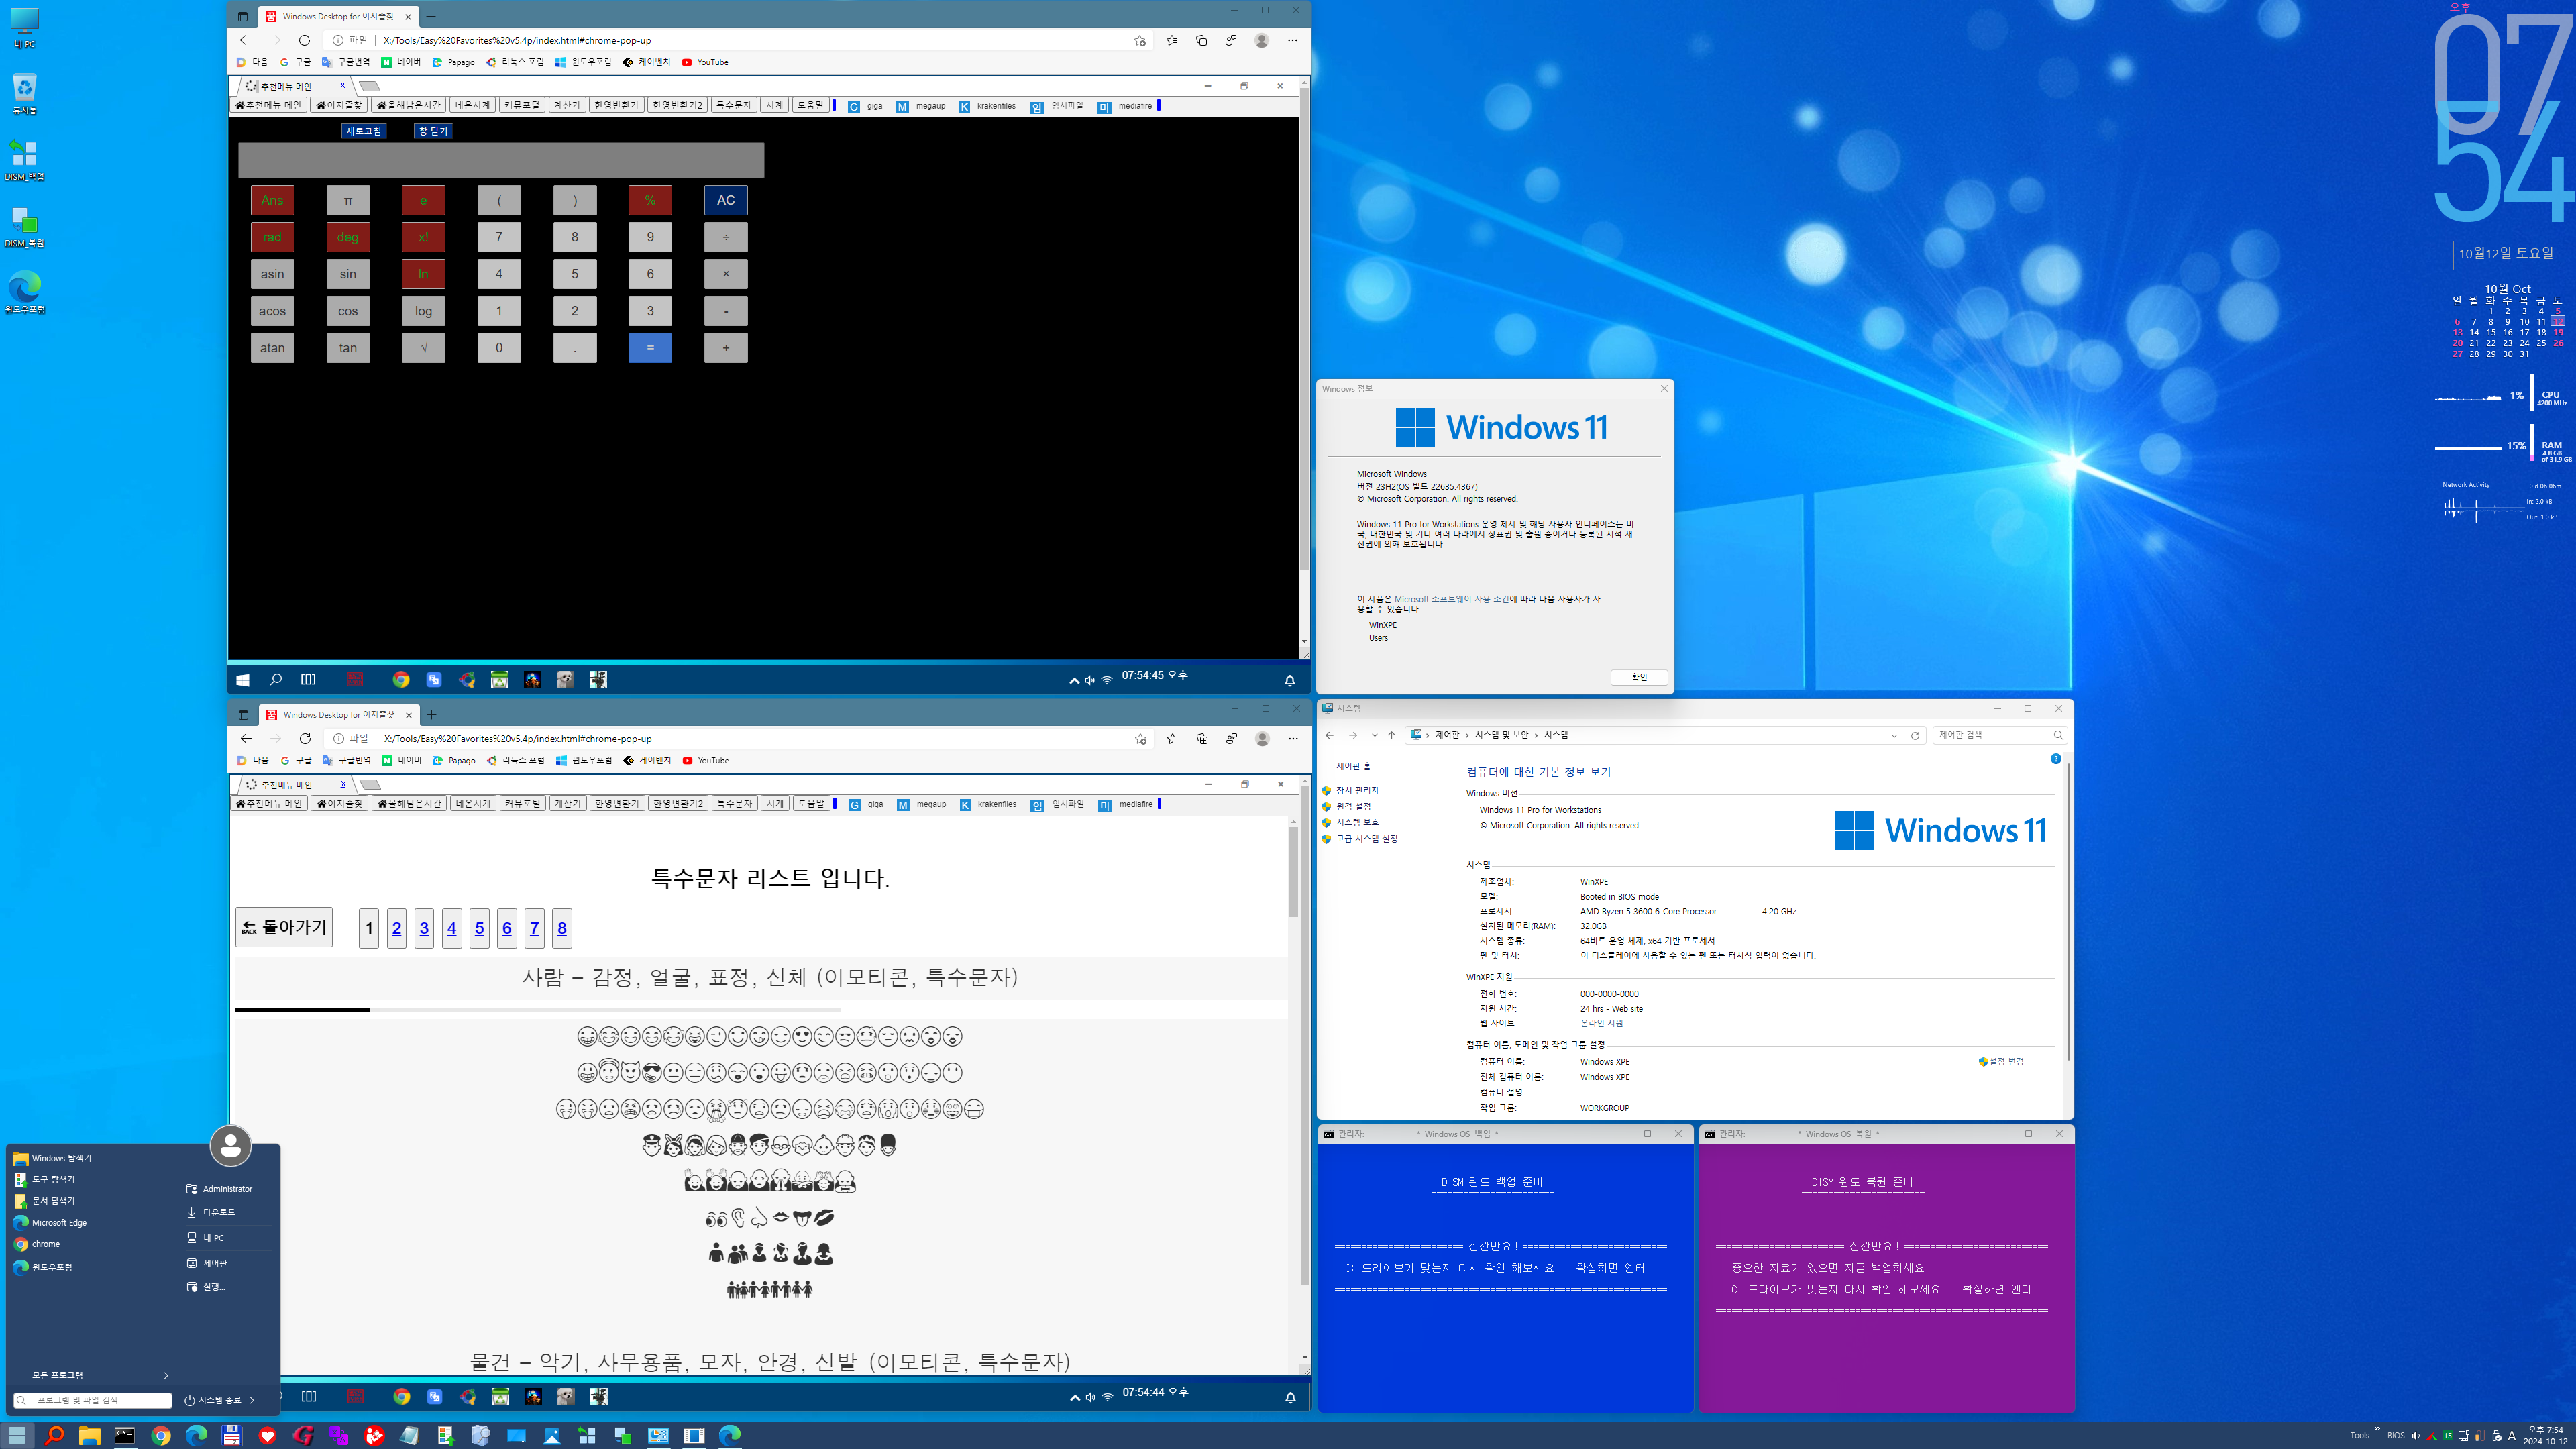This screenshot has height=1449, width=2576.
Task: Open 네온시계 tab in the 특수문자 window menu
Action: pyautogui.click(x=473, y=804)
